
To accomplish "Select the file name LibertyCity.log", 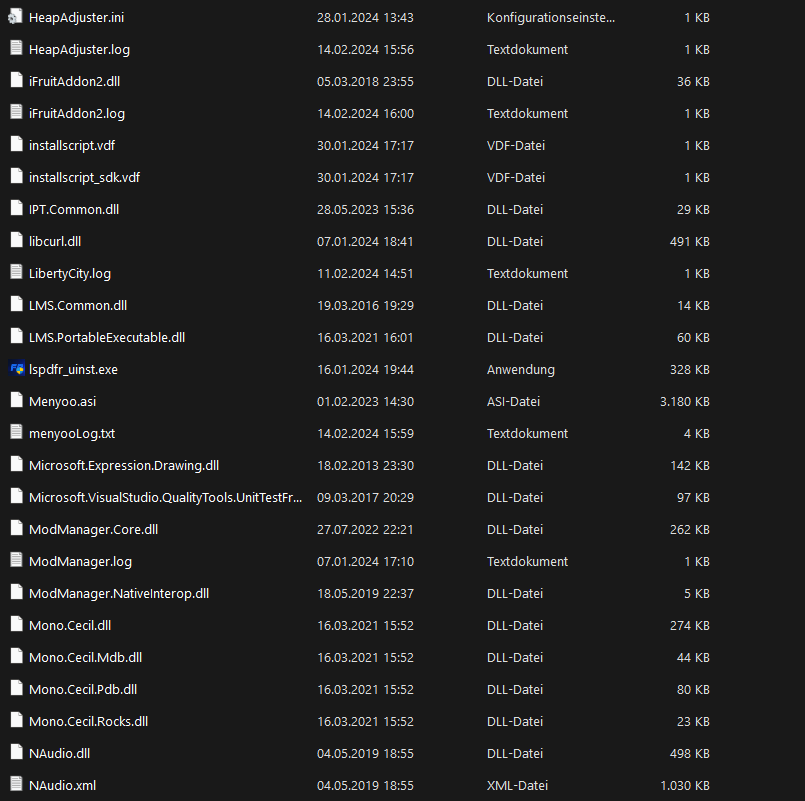I will point(70,273).
